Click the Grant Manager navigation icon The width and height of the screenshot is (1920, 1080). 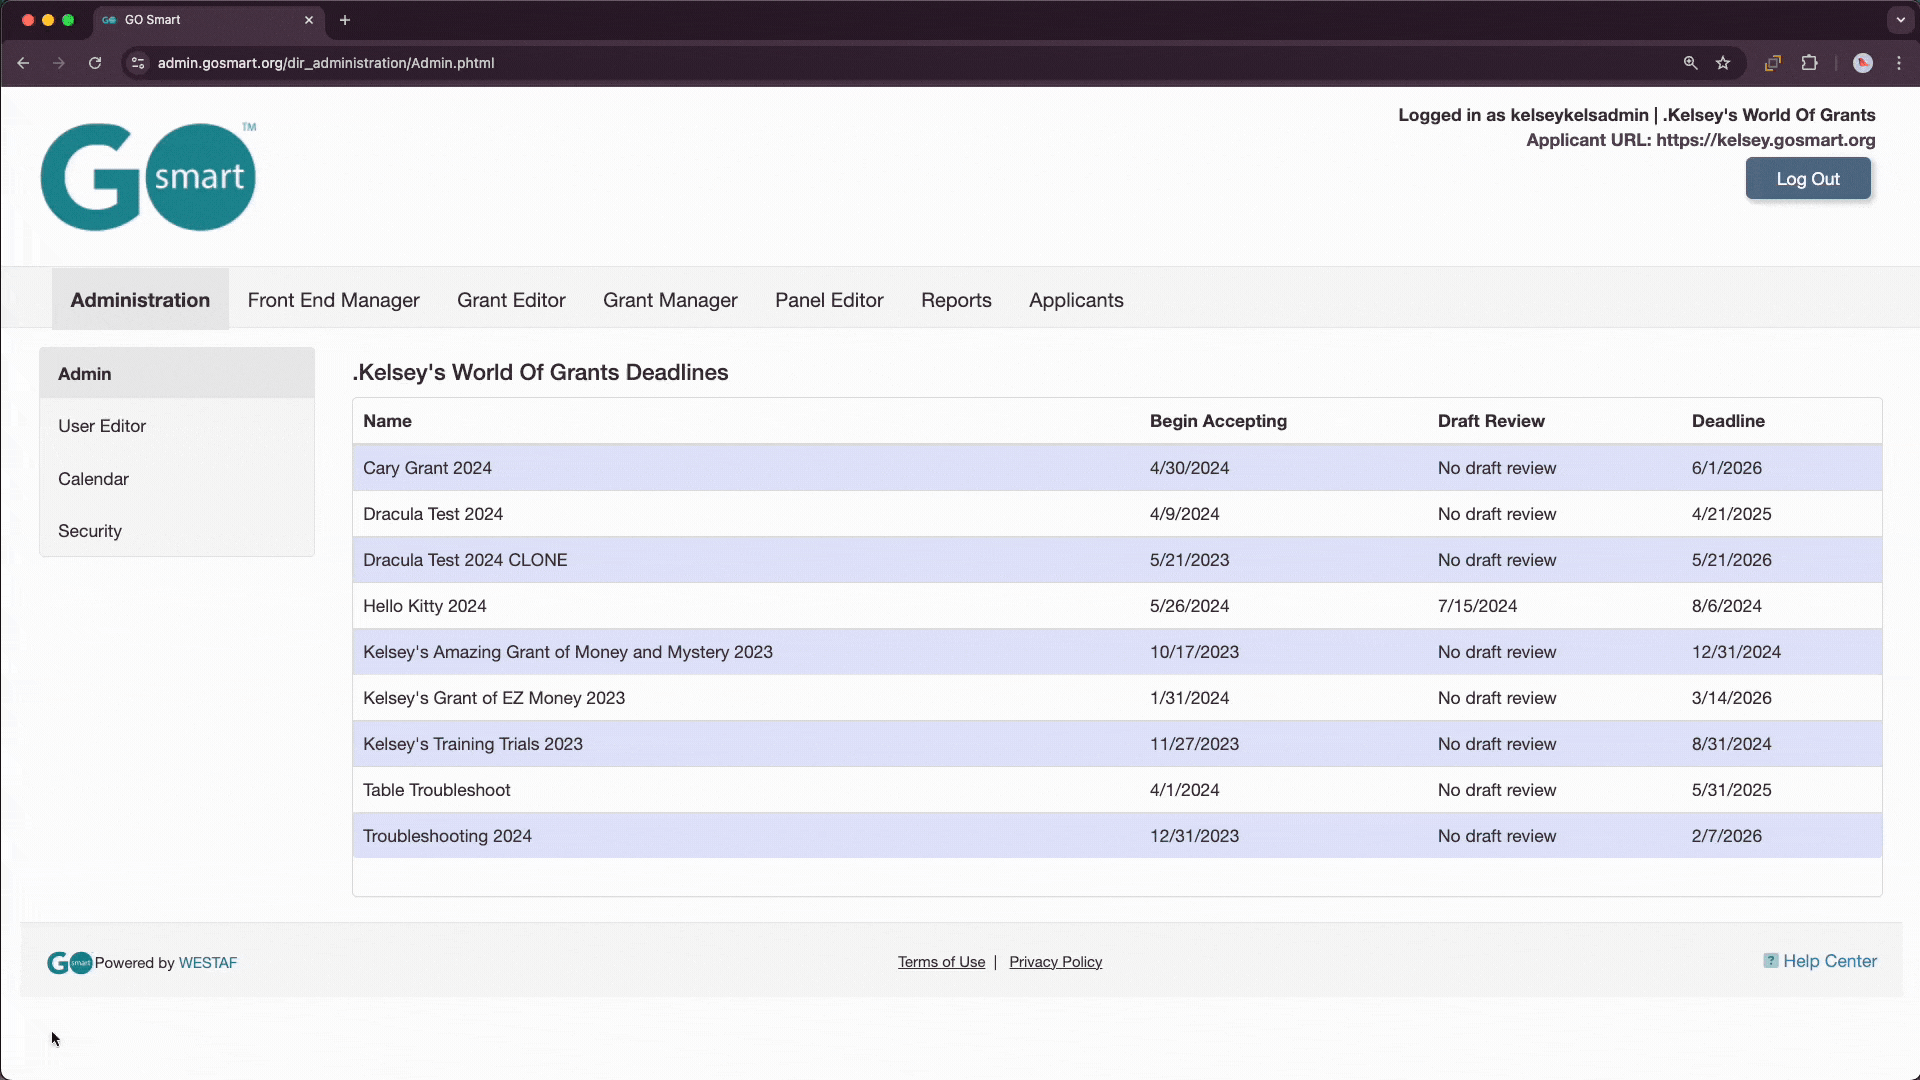tap(670, 299)
